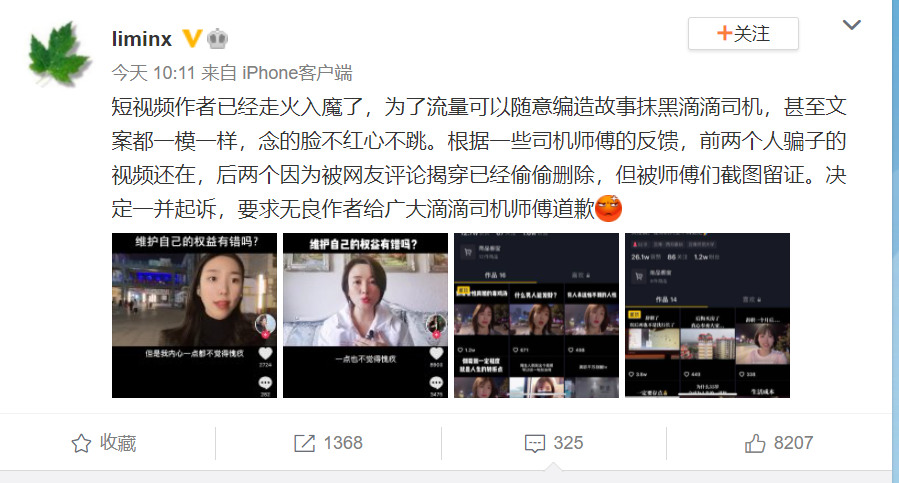The image size is (899, 483).
Task: Click the comment bubble icon
Action: pos(535,443)
